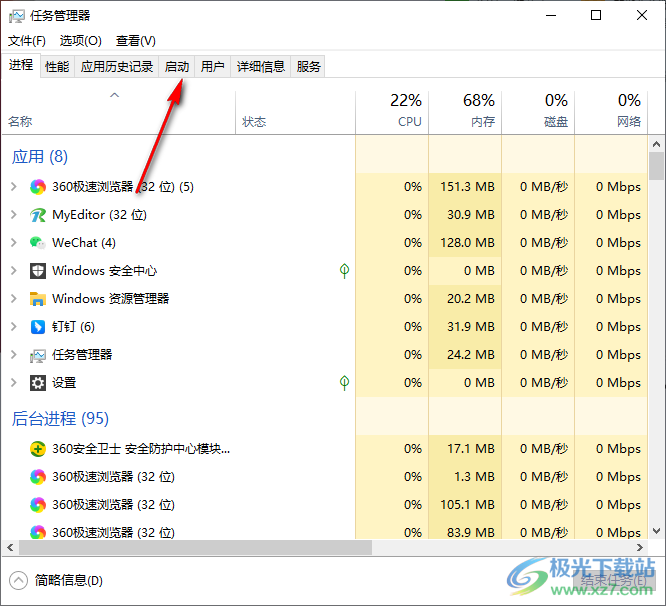The image size is (666, 606).
Task: Select the Windows 资源管理器 row name
Action: [111, 299]
